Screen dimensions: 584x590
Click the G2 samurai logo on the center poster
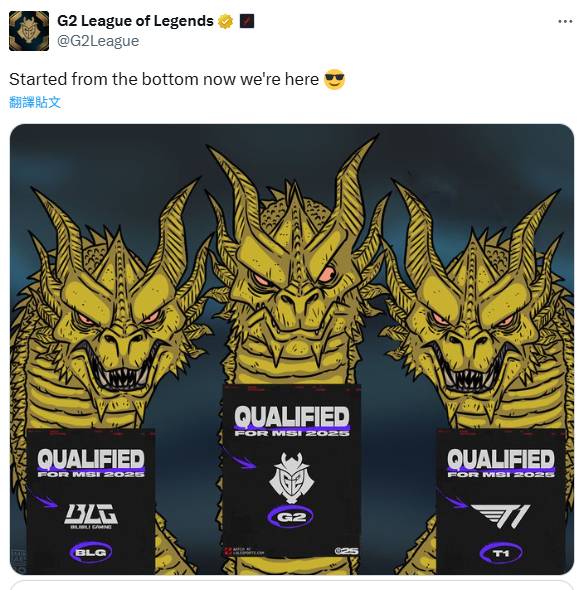tap(292, 477)
